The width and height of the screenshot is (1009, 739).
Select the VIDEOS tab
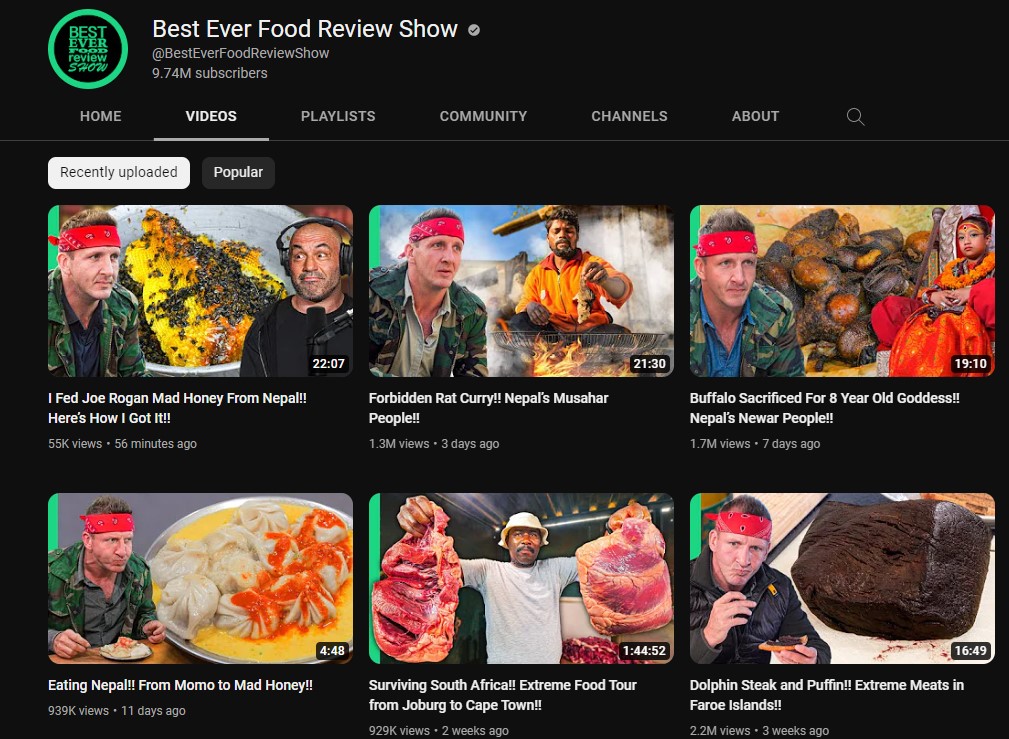coord(211,117)
